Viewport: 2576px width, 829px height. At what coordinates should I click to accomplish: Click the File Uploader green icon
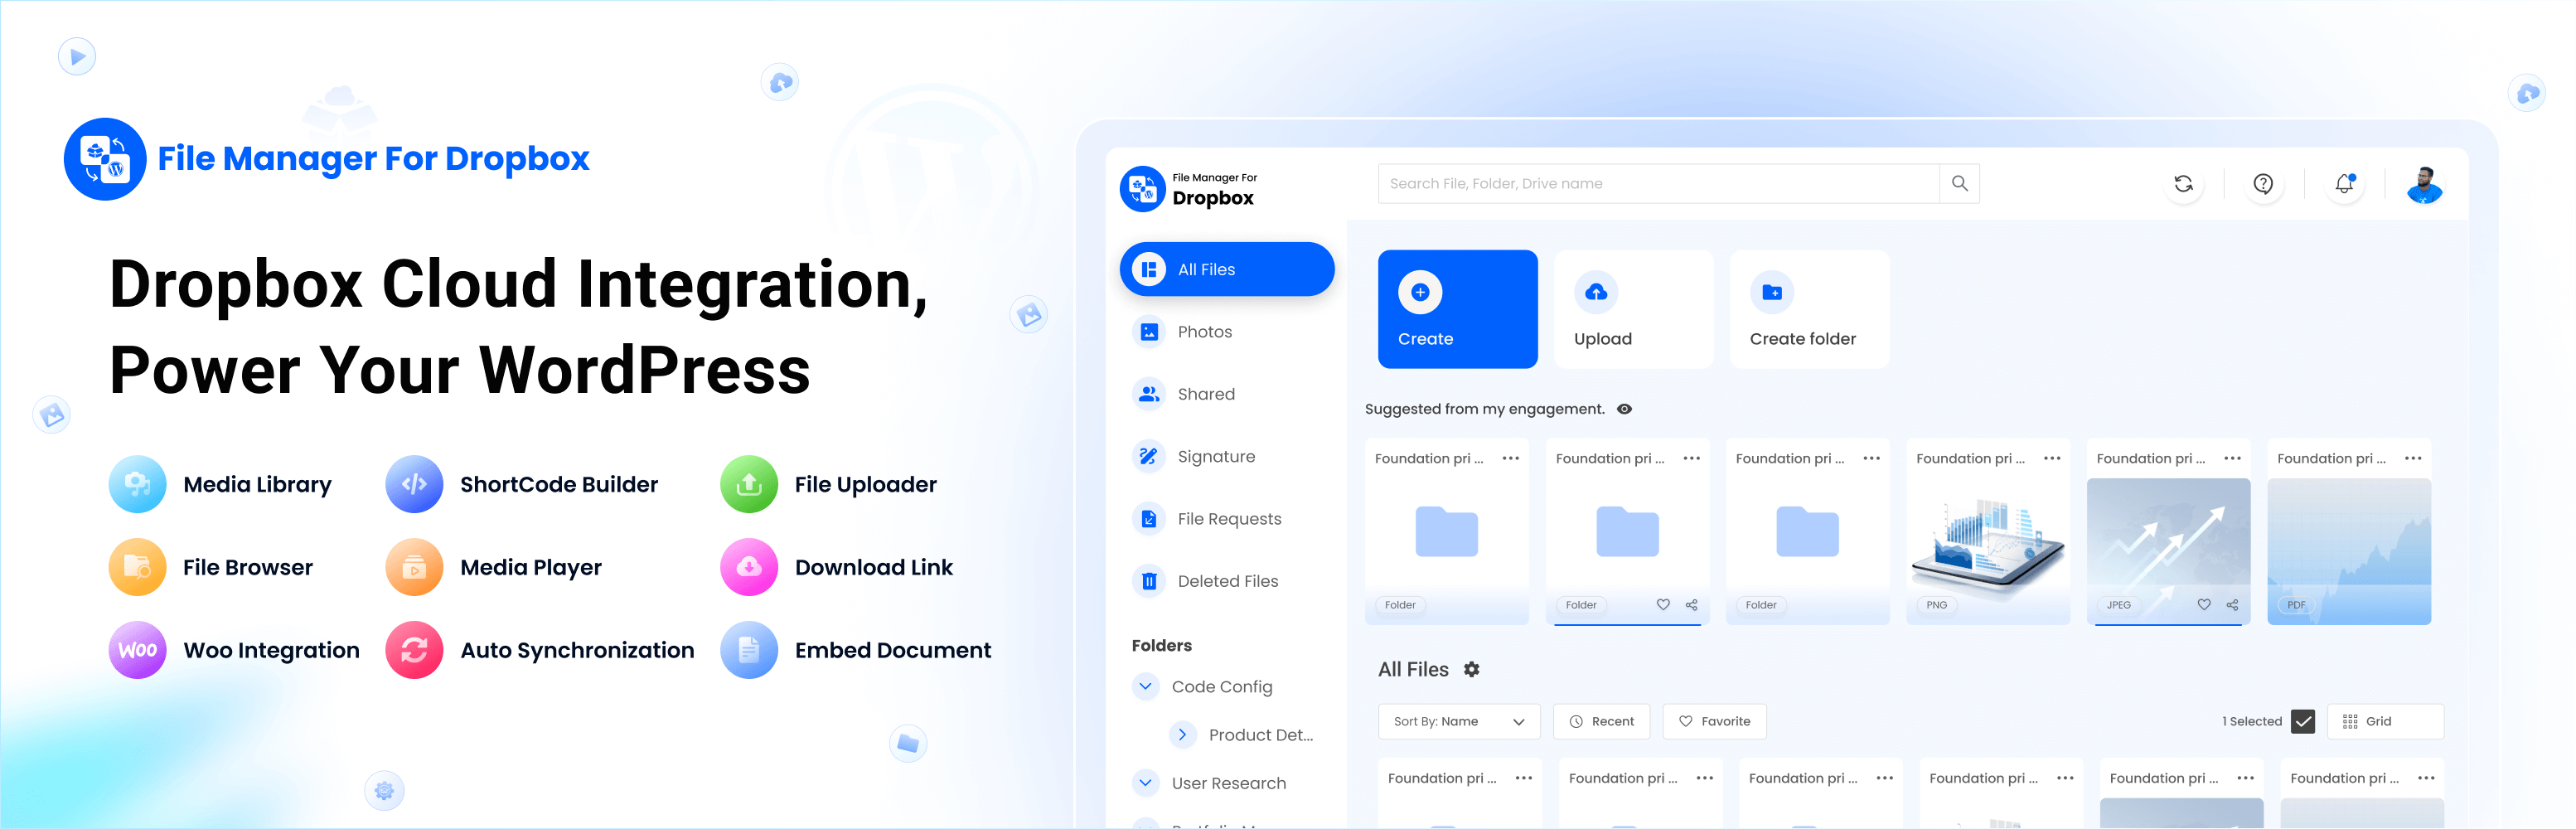(x=749, y=484)
